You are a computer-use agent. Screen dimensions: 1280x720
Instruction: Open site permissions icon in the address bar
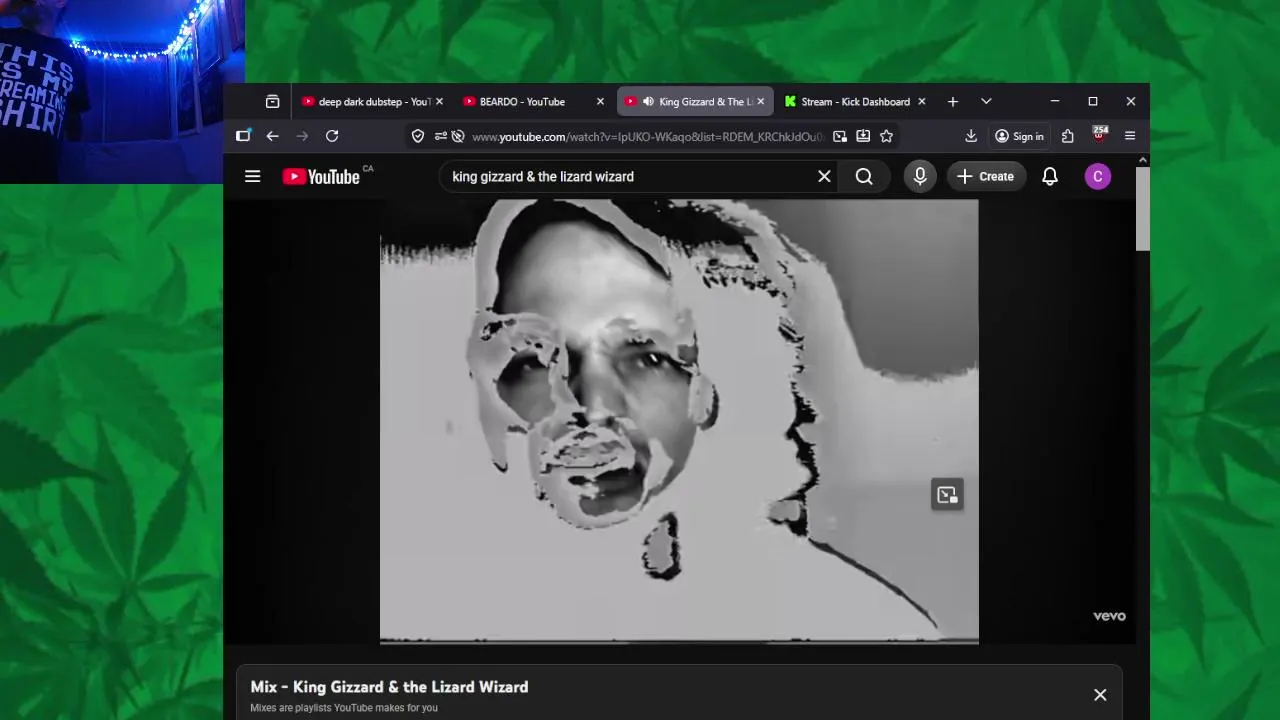click(x=440, y=136)
